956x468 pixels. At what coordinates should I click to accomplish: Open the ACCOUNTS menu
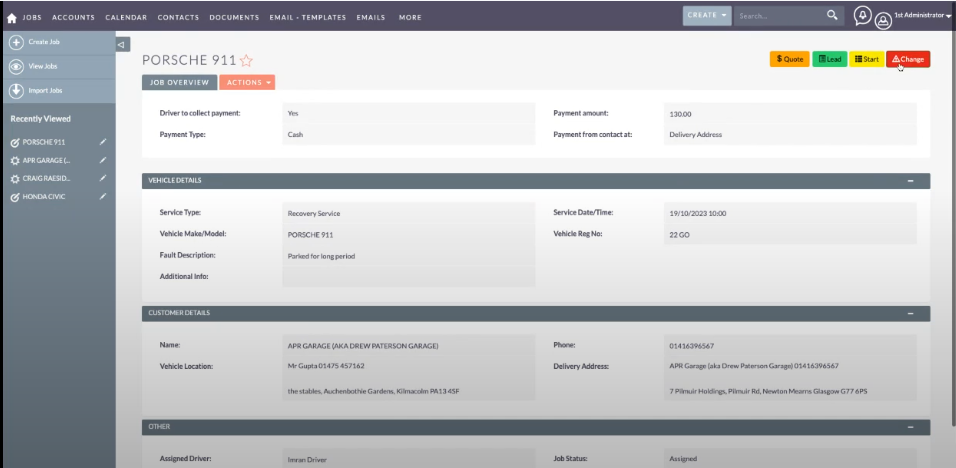coord(73,18)
